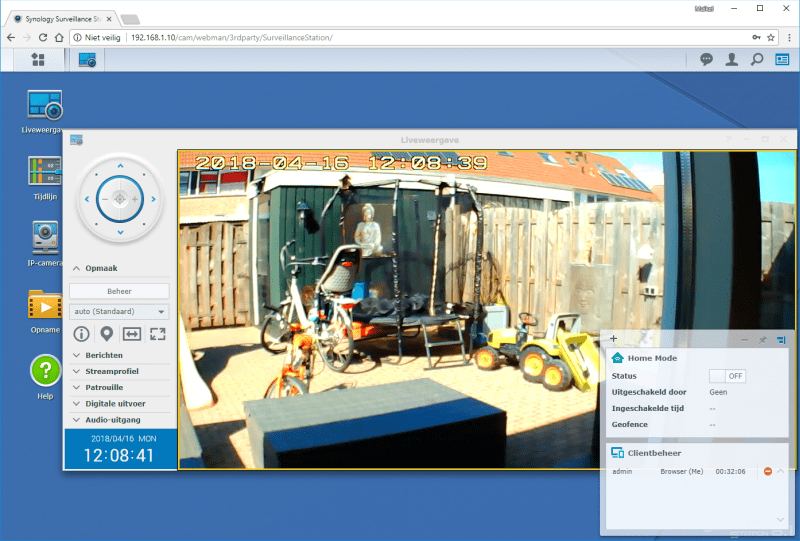Open a new browser tab
Viewport: 800px width, 541px height.
coord(130,19)
